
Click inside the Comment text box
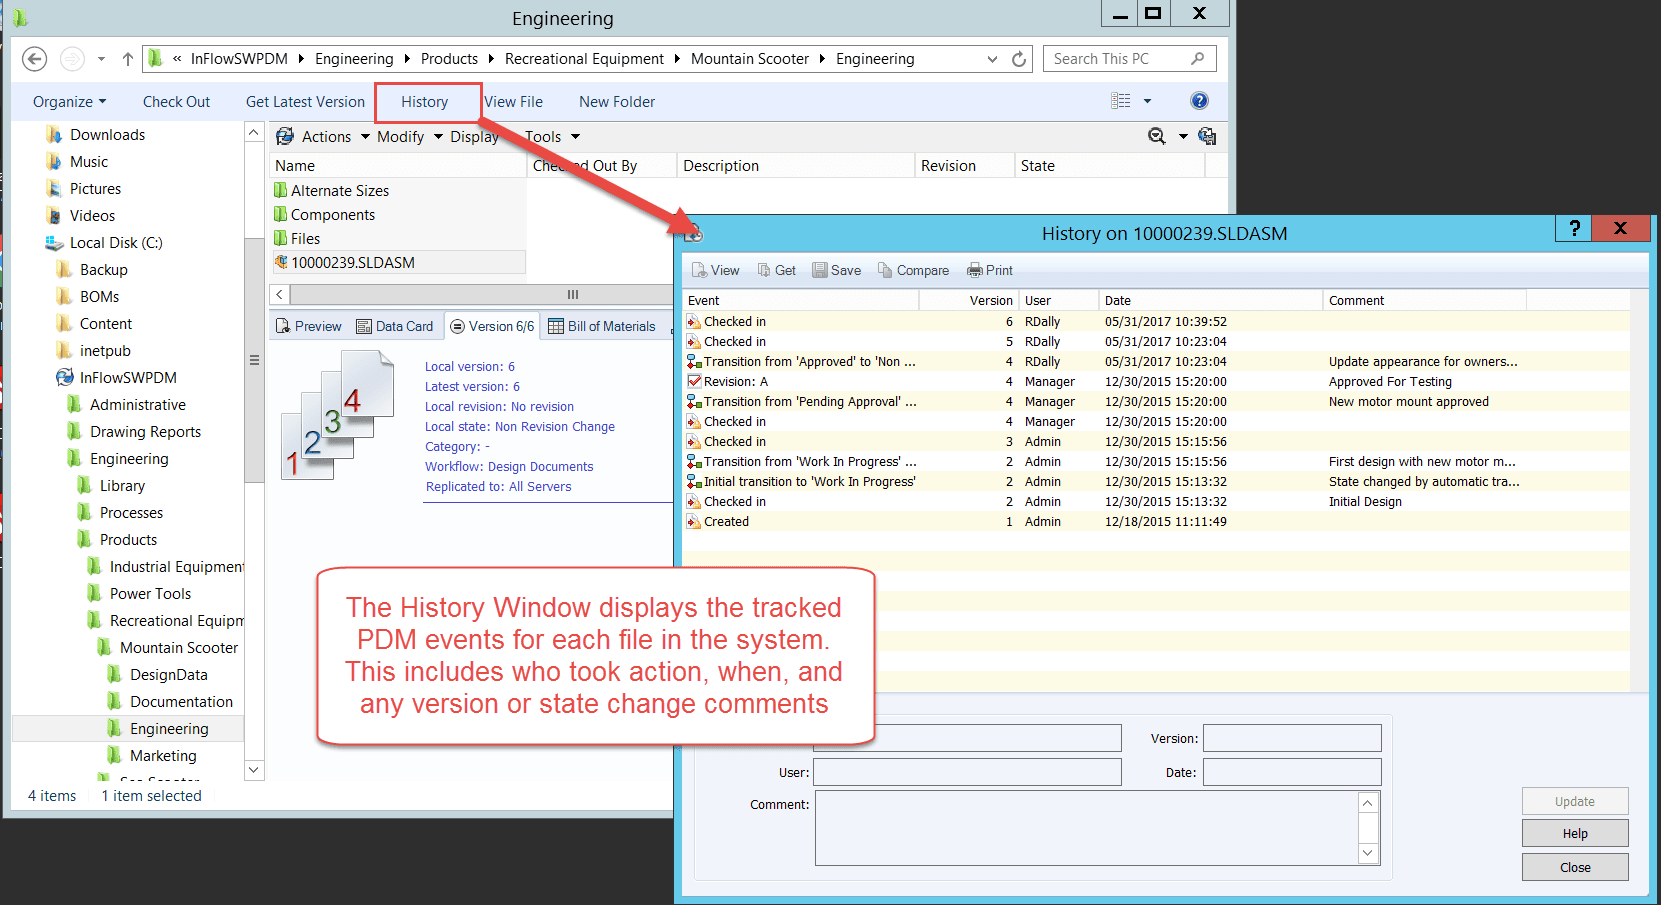click(1085, 827)
